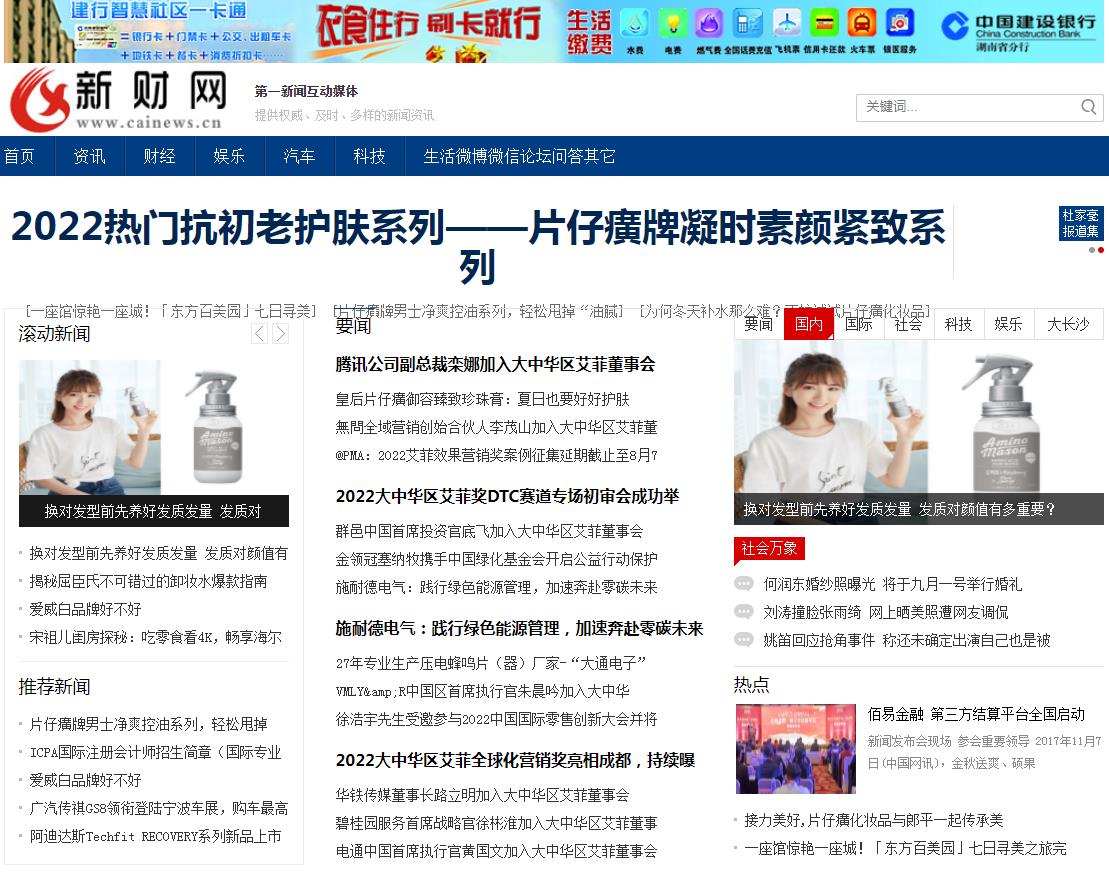
Task: Switch to the 要闻 tab at right panel
Action: (759, 324)
